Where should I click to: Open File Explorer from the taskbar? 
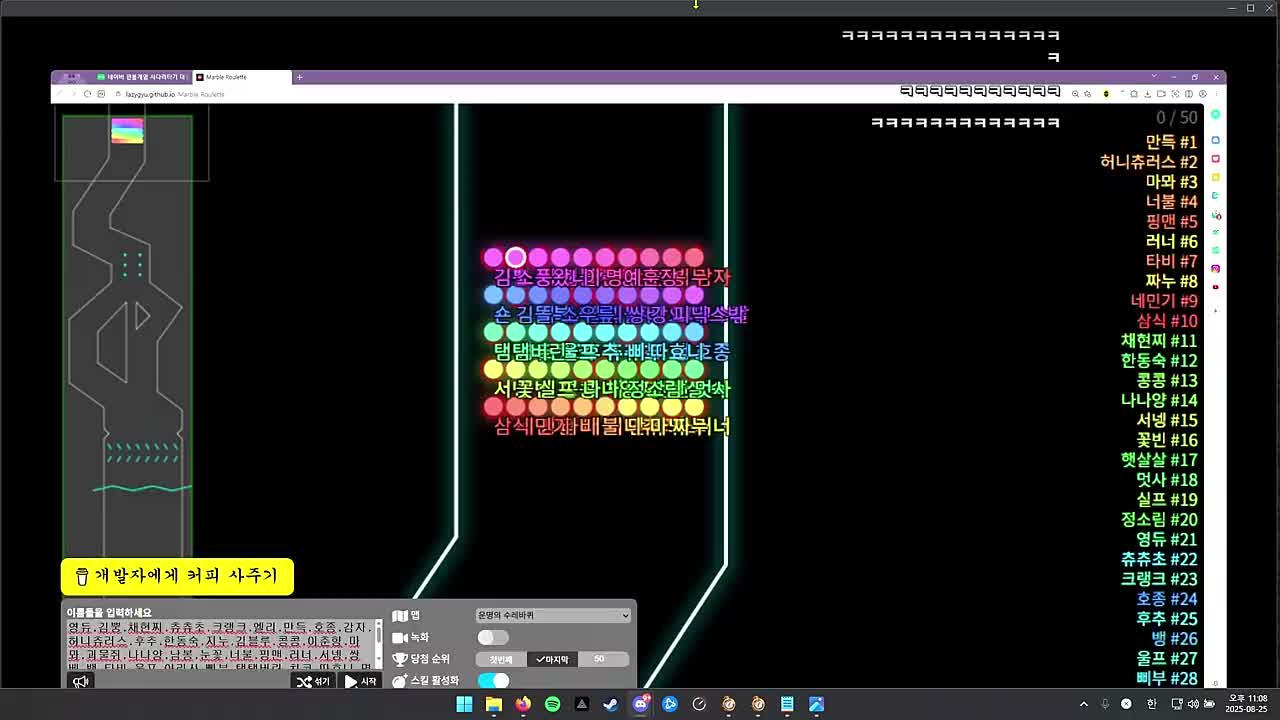pos(493,704)
